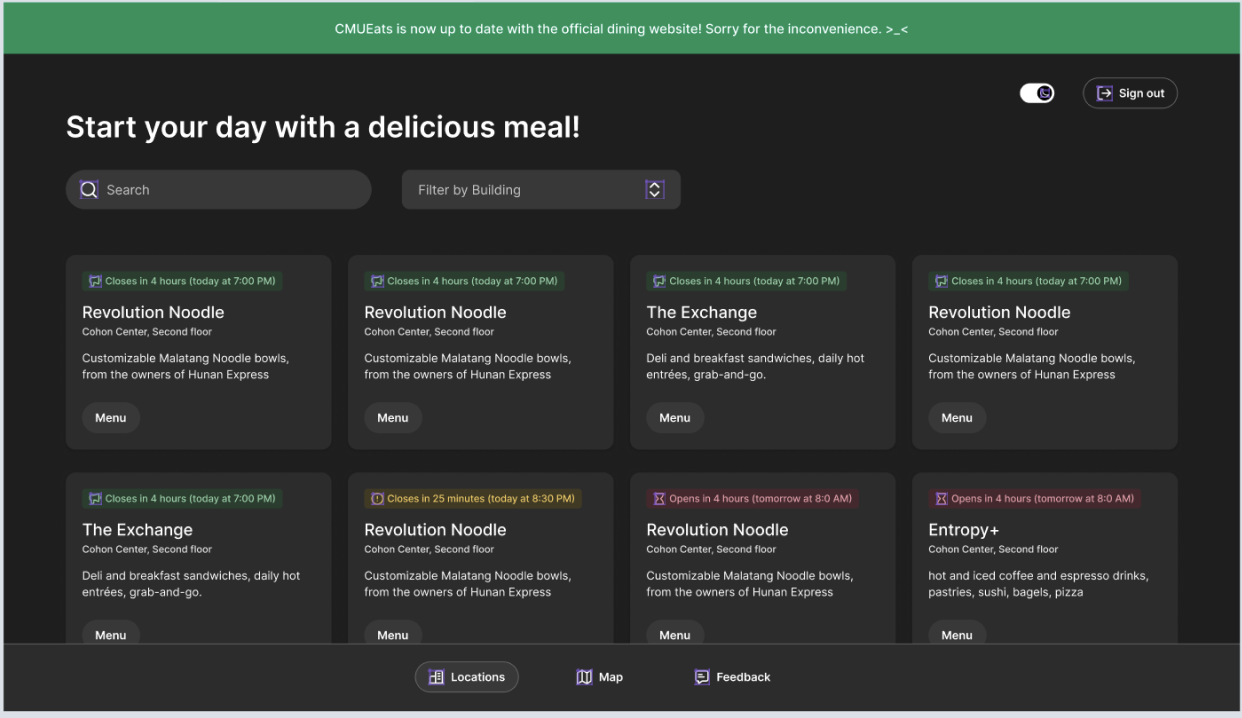Click the green CMUEats announcement banner text
The width and height of the screenshot is (1242, 718).
pos(621,29)
